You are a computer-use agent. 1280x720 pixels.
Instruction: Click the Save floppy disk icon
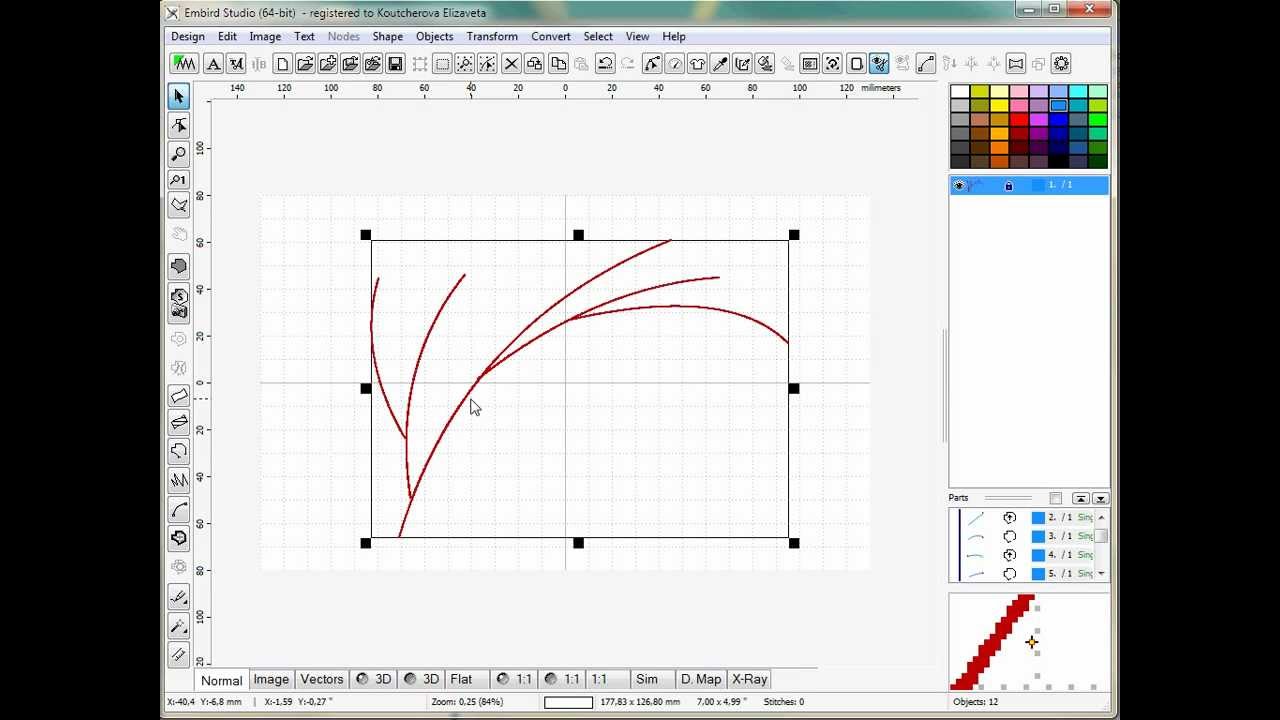coord(395,64)
